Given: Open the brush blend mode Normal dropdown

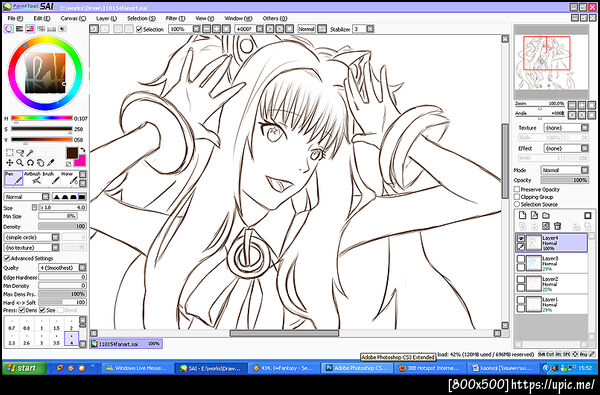Looking at the screenshot, I should [x=46, y=197].
